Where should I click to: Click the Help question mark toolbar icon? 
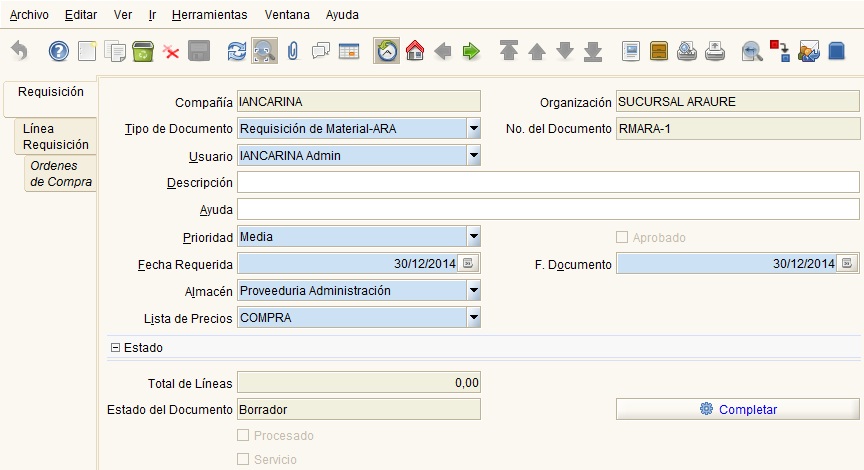coord(58,51)
